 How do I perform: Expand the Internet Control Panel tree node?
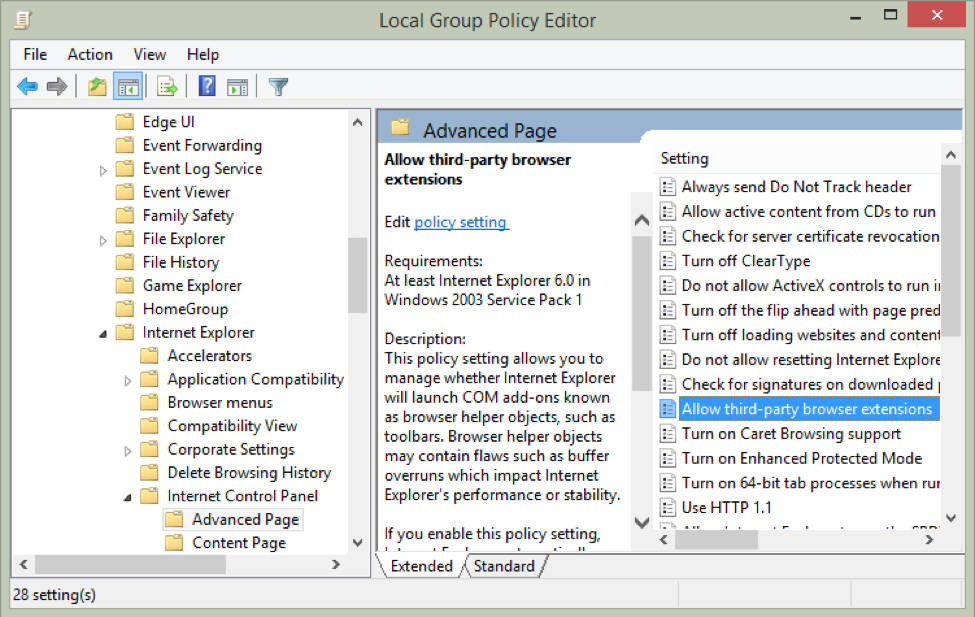tap(127, 495)
